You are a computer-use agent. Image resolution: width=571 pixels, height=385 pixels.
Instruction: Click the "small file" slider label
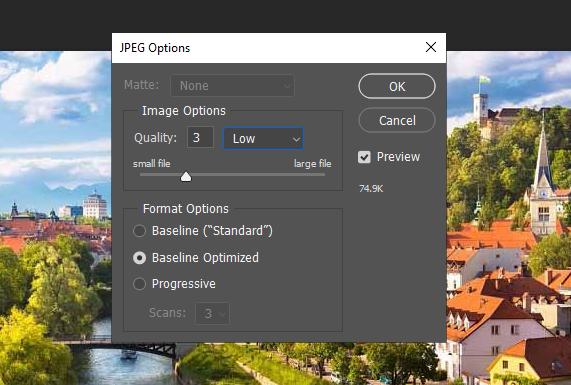click(151, 164)
